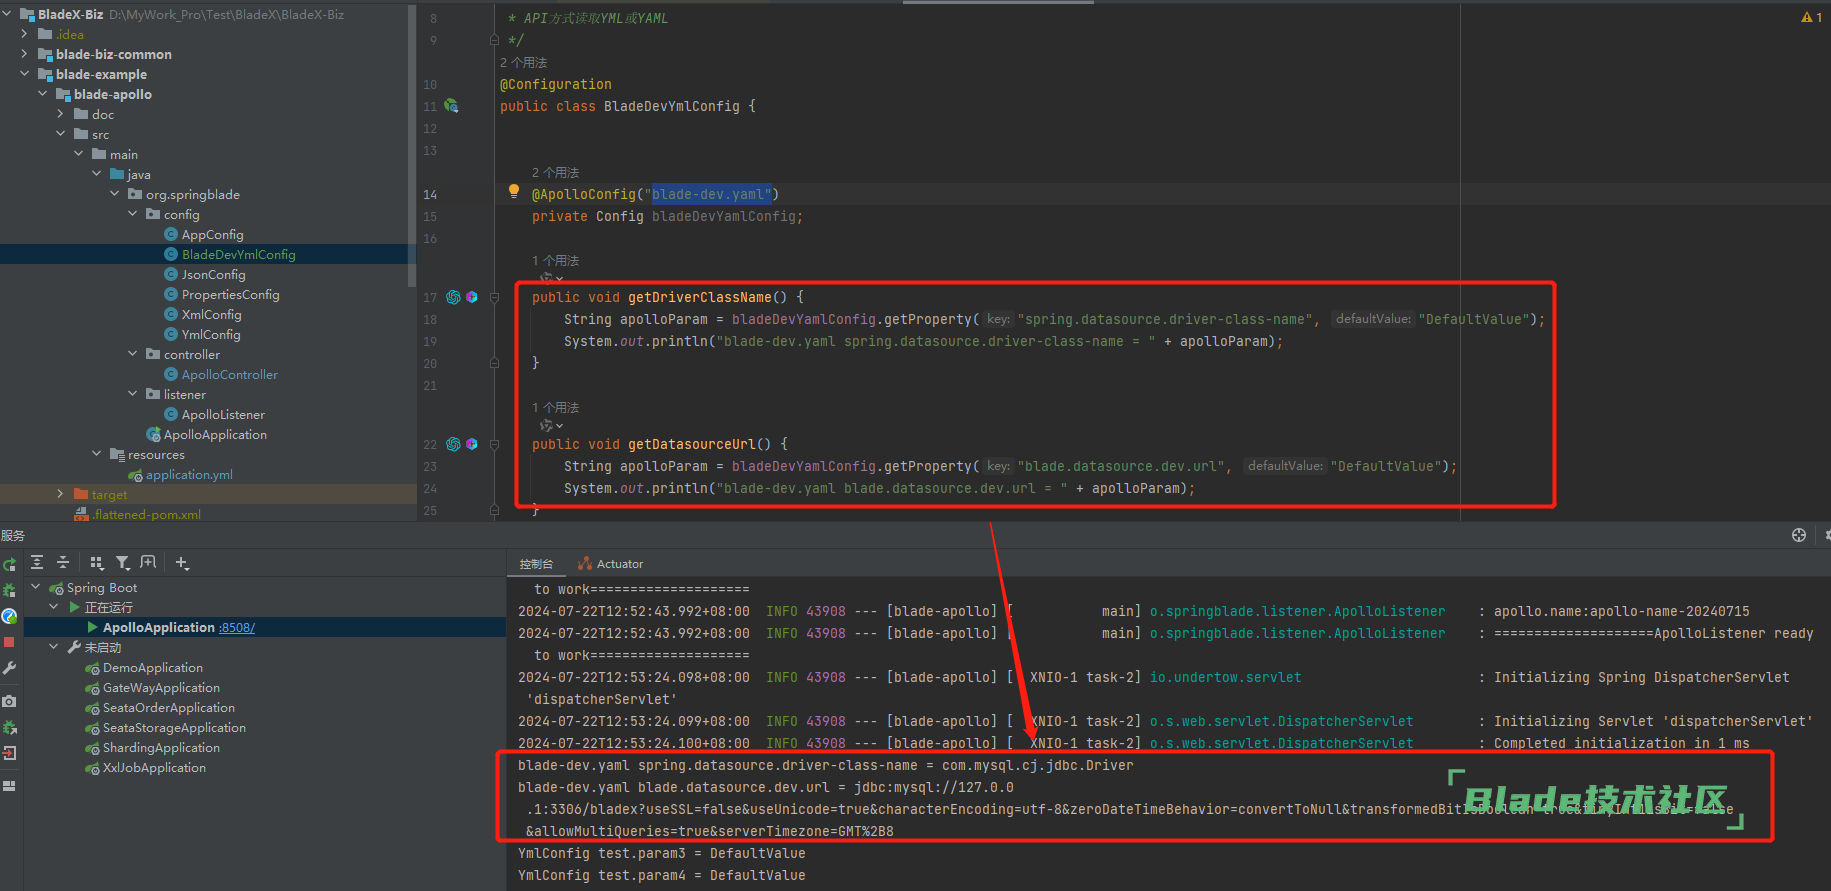Open ApolloListener class
The height and width of the screenshot is (891, 1831).
[x=223, y=414]
